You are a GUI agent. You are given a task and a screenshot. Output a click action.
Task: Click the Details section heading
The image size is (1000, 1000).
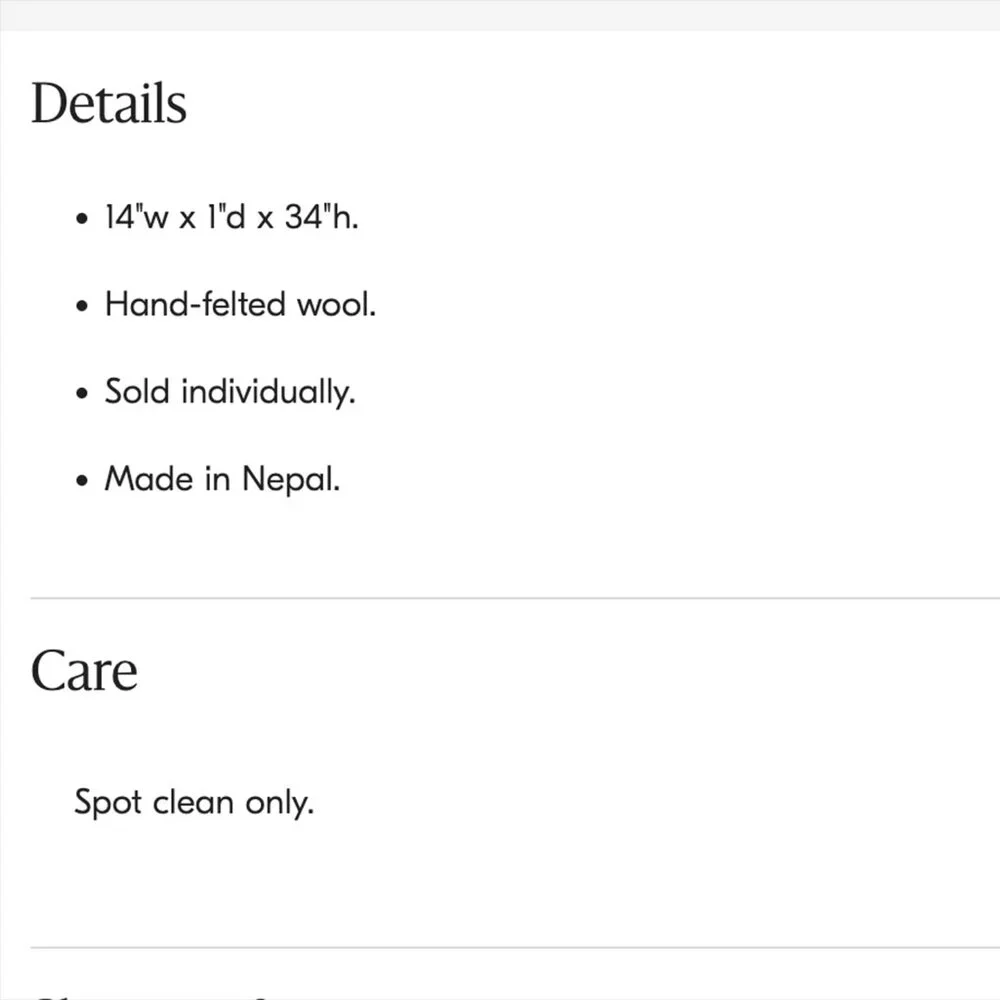108,103
